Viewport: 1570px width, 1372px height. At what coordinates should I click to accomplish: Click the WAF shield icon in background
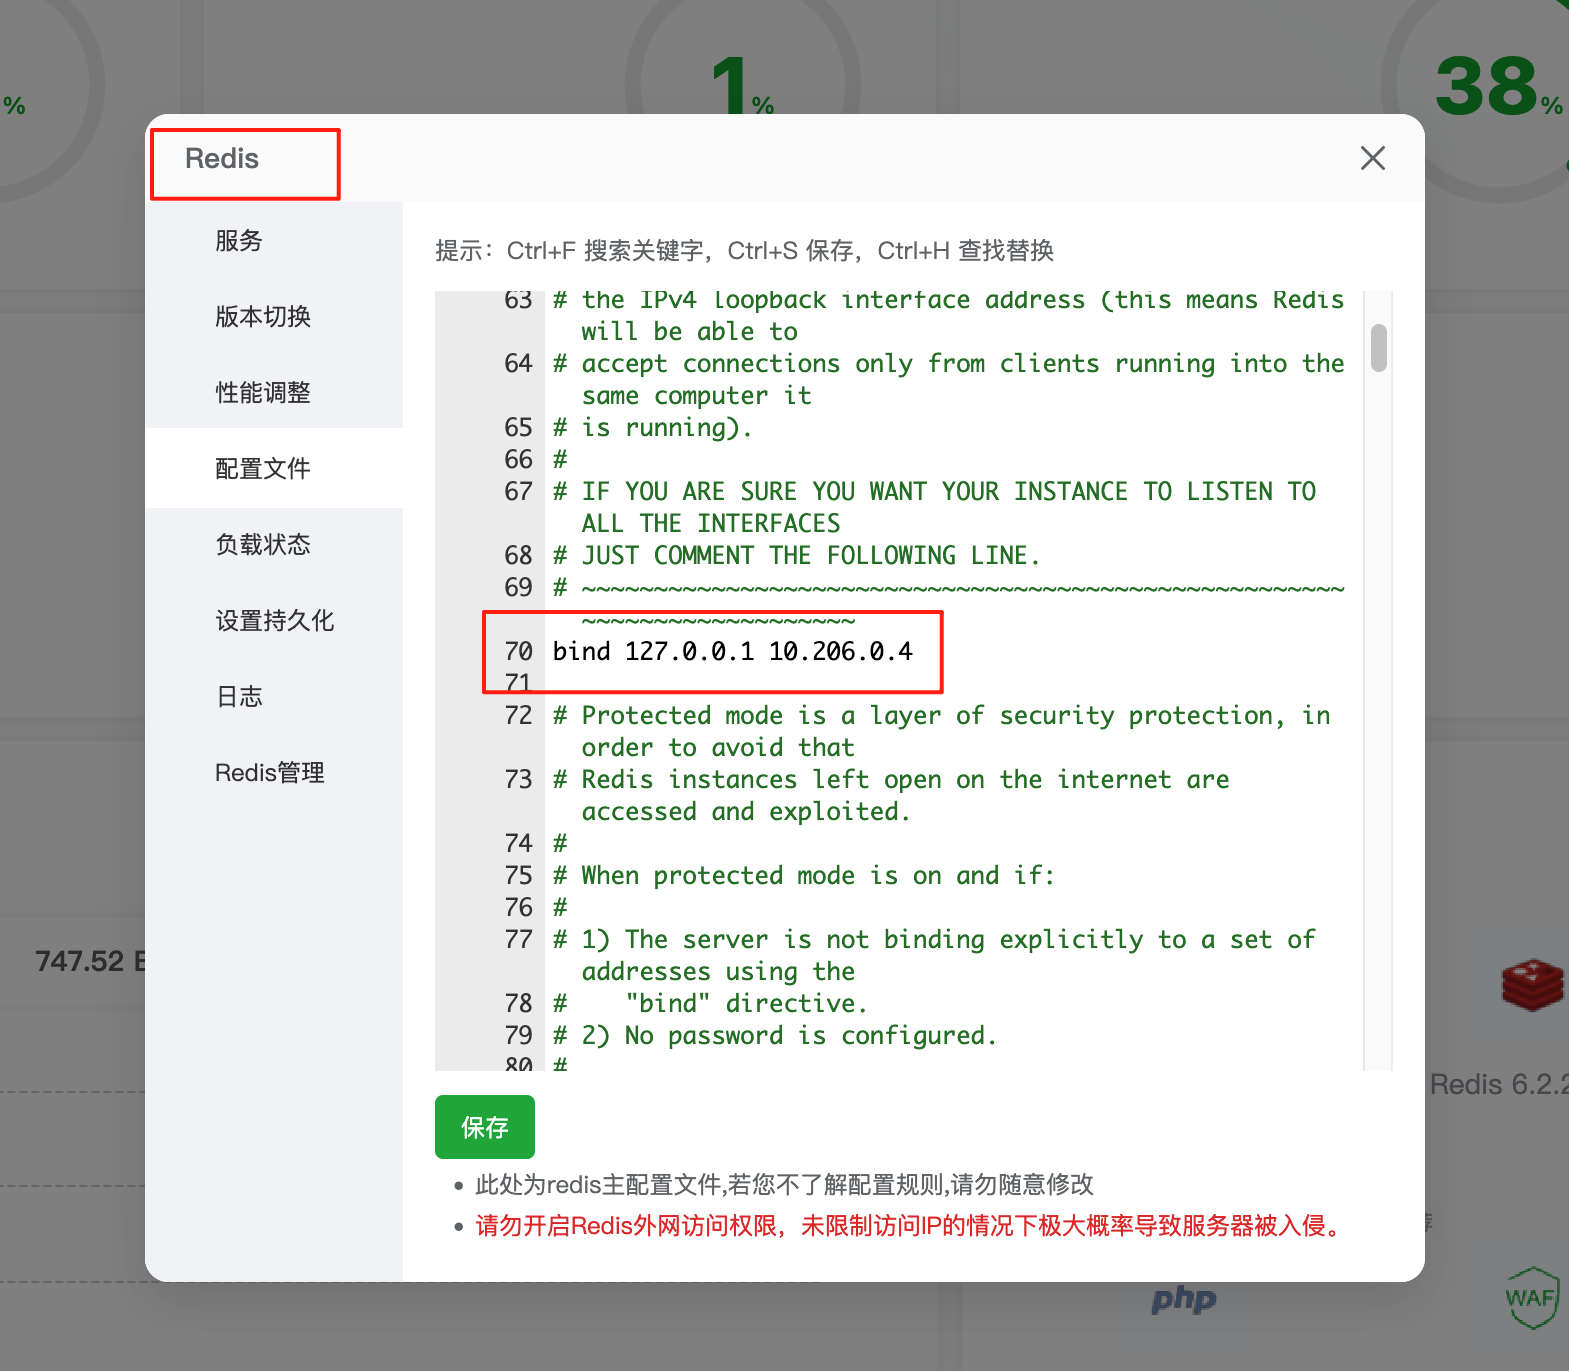[1532, 1297]
